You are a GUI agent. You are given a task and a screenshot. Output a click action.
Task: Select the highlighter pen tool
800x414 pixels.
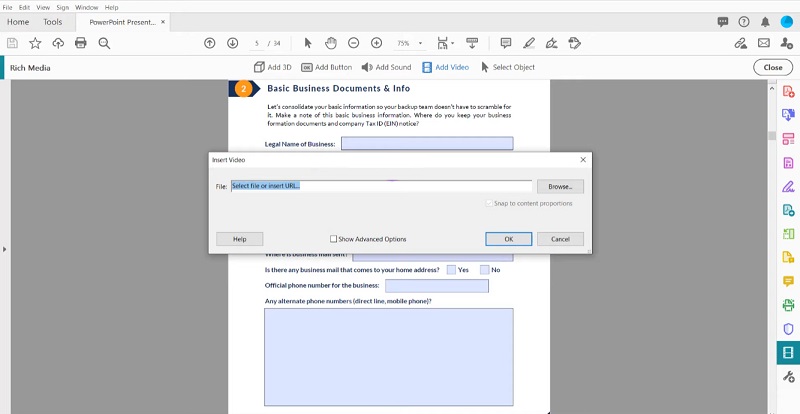tap(529, 43)
